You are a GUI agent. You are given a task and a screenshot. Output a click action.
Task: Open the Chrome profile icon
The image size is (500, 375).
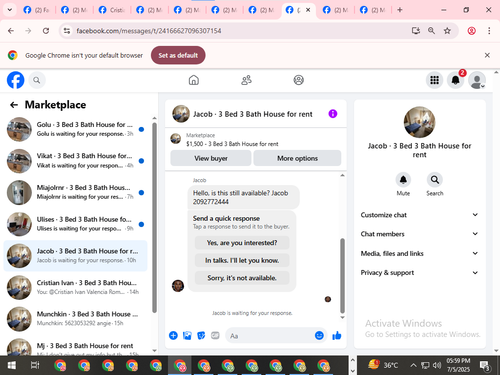pos(471,31)
